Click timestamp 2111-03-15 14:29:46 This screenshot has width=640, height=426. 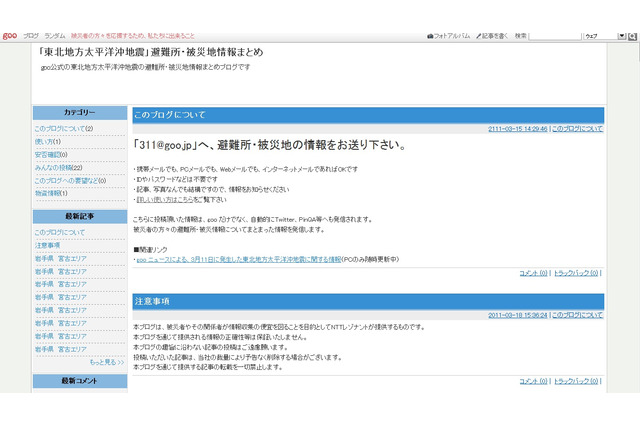tap(518, 129)
